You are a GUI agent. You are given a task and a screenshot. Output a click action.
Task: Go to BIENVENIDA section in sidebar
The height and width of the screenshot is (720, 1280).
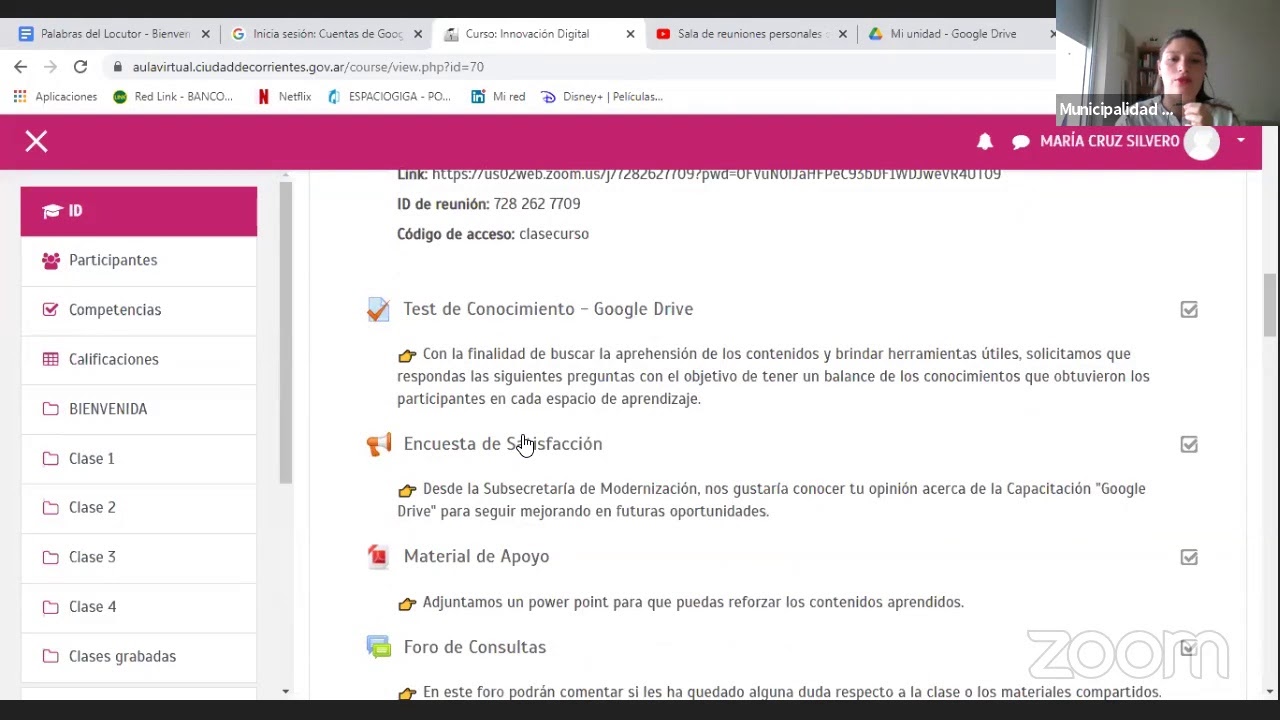(x=139, y=409)
